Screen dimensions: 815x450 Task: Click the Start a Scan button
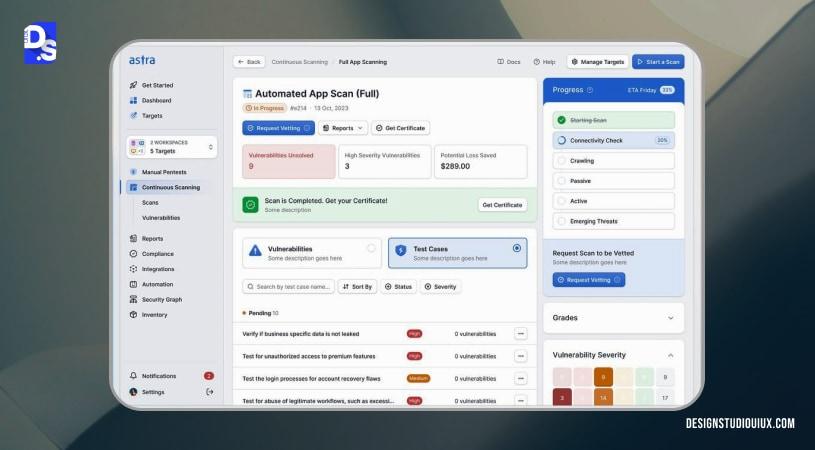658,62
